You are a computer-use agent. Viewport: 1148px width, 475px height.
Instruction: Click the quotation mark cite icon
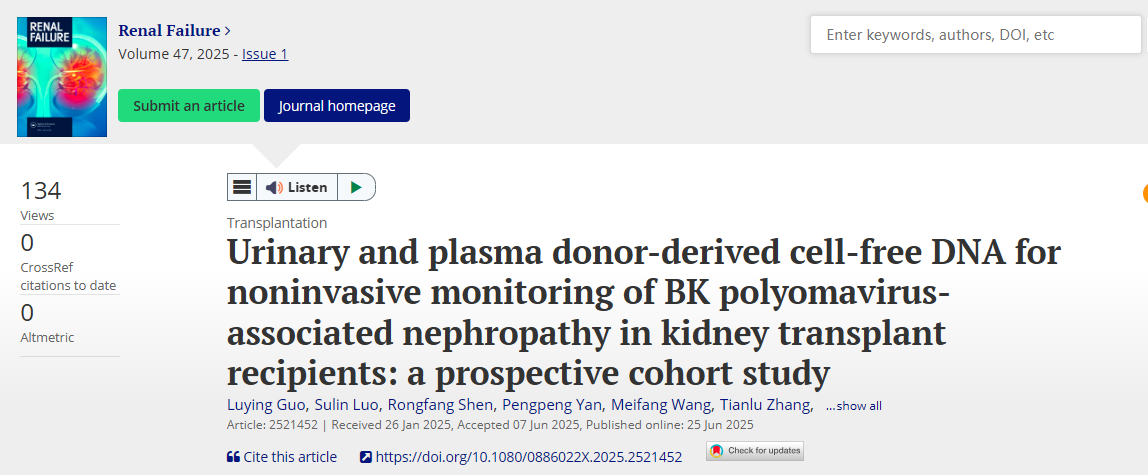point(233,457)
